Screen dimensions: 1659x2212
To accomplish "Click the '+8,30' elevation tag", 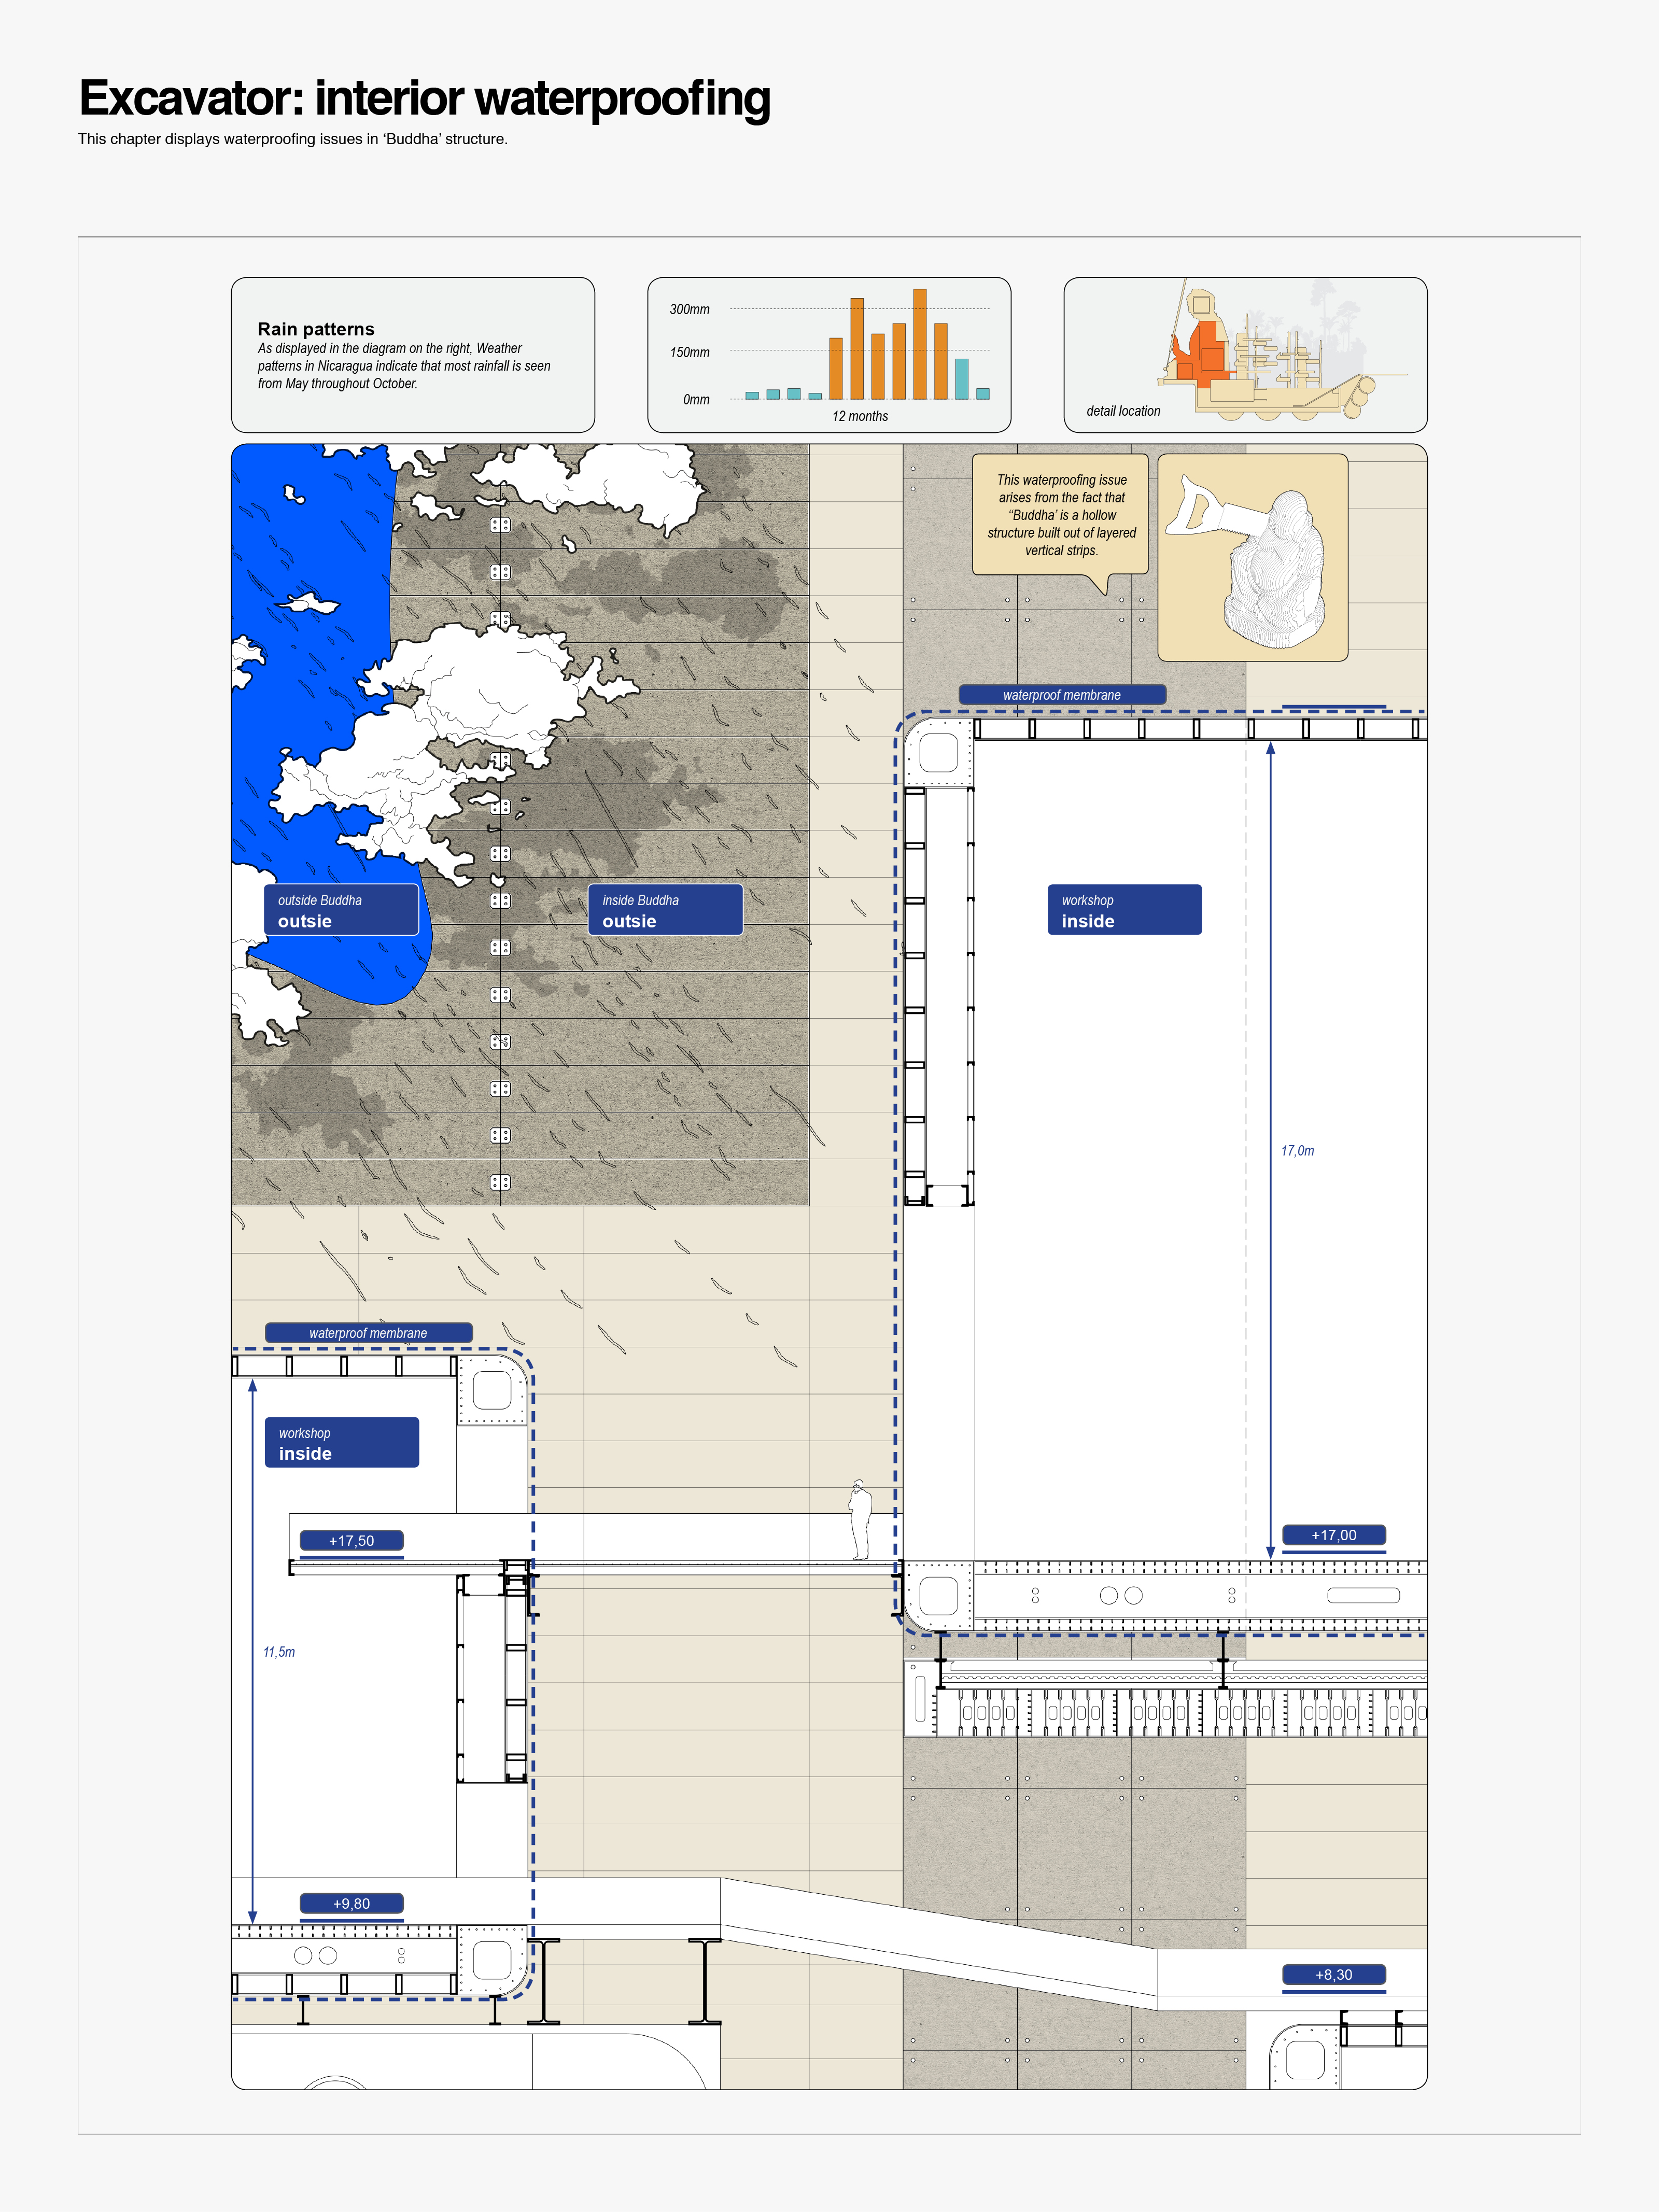I will (x=1334, y=1975).
